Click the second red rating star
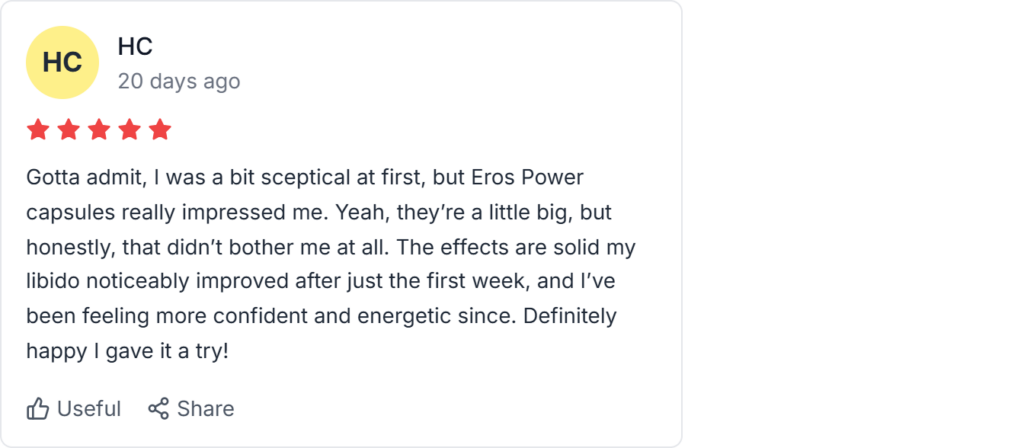Image resolution: width=1024 pixels, height=448 pixels. (69, 130)
